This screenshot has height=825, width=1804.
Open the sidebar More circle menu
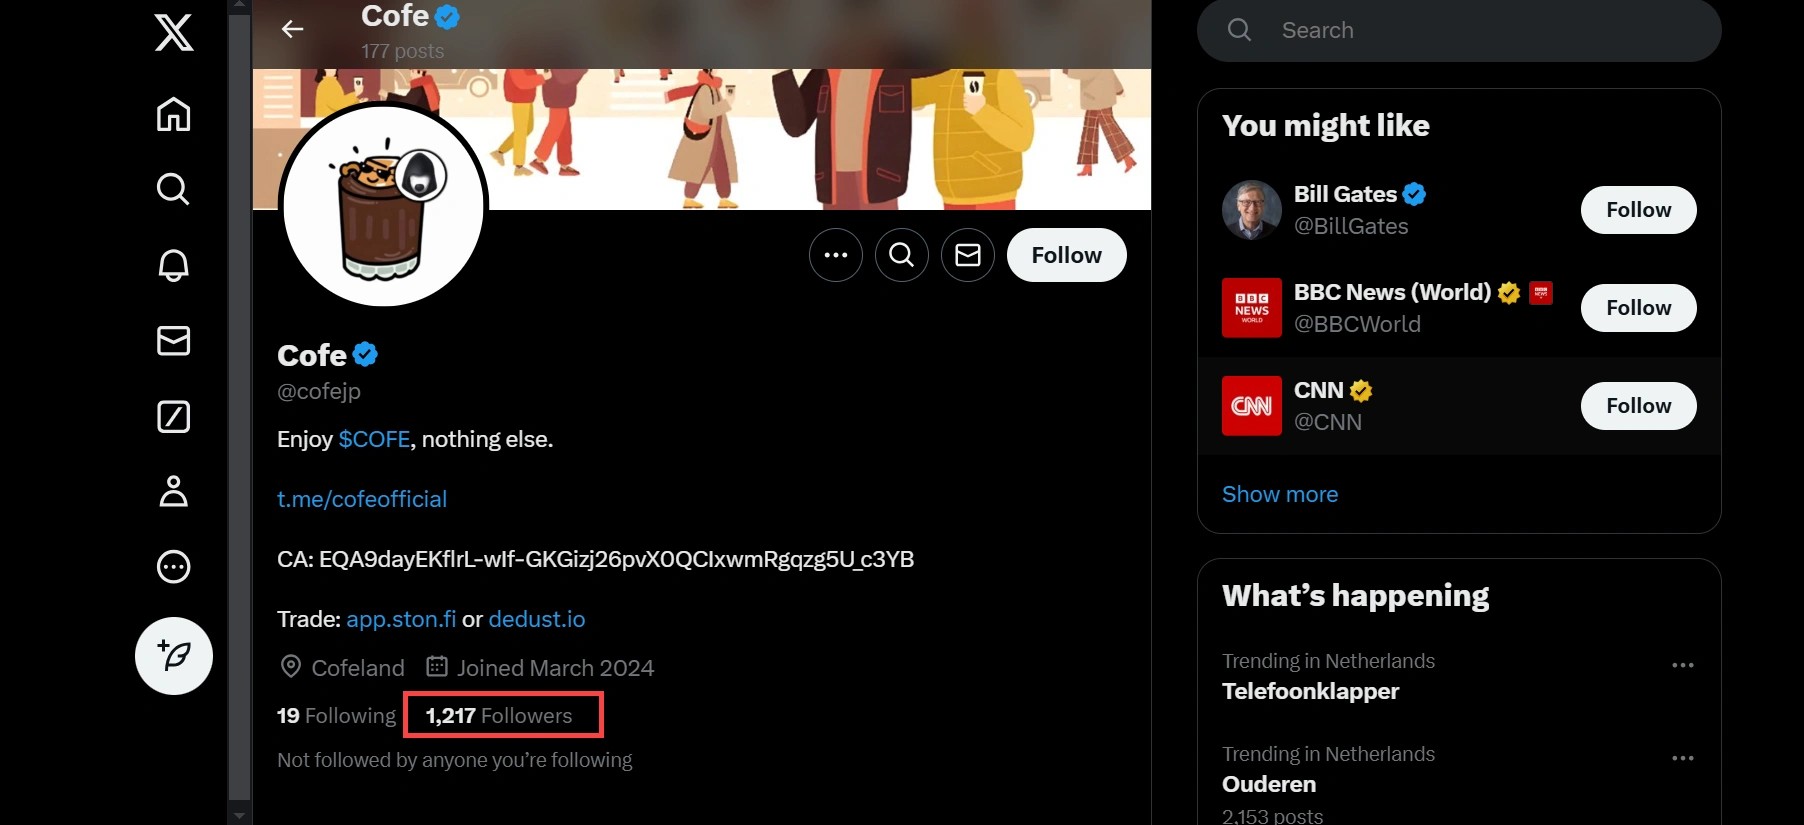(x=174, y=567)
